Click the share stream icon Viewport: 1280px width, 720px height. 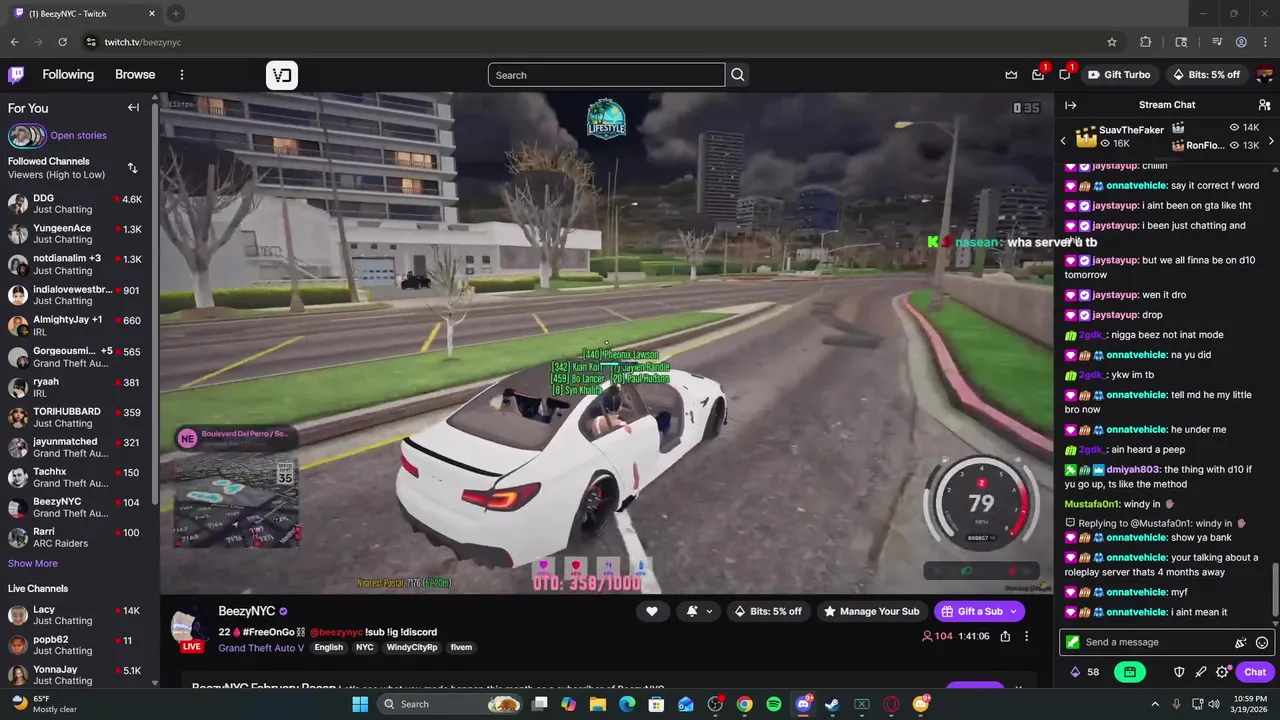(x=1005, y=636)
